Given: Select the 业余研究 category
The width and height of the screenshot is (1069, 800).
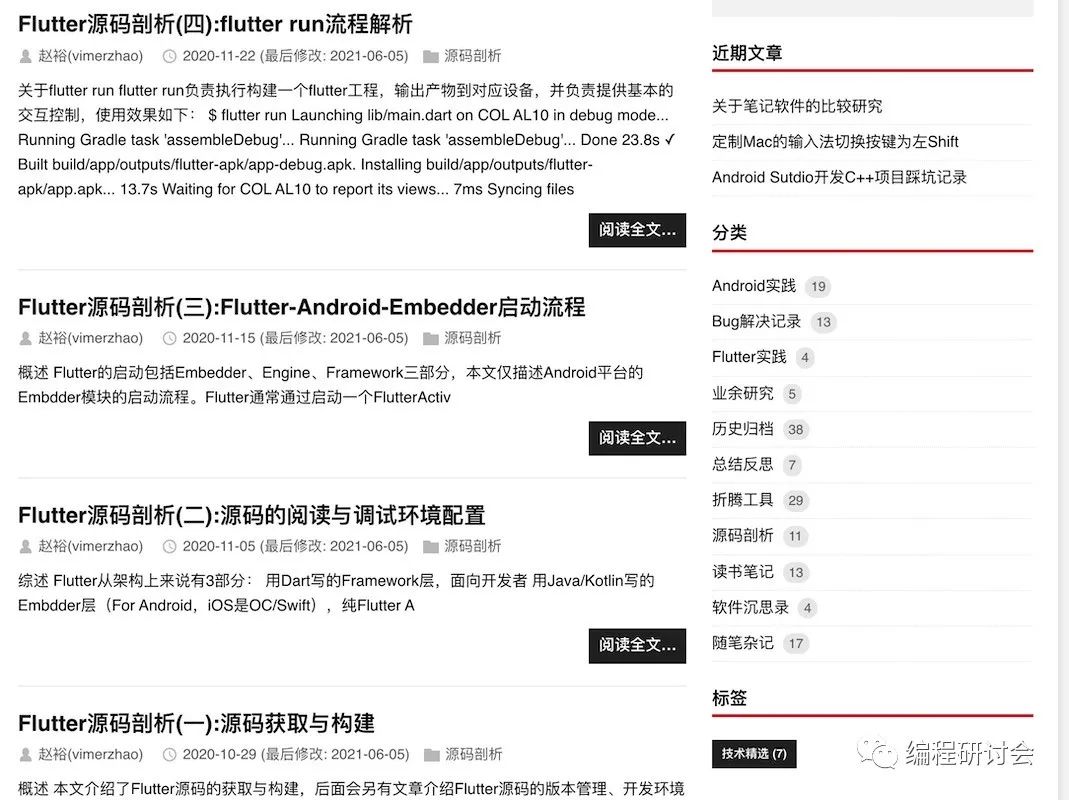Looking at the screenshot, I should tap(742, 393).
